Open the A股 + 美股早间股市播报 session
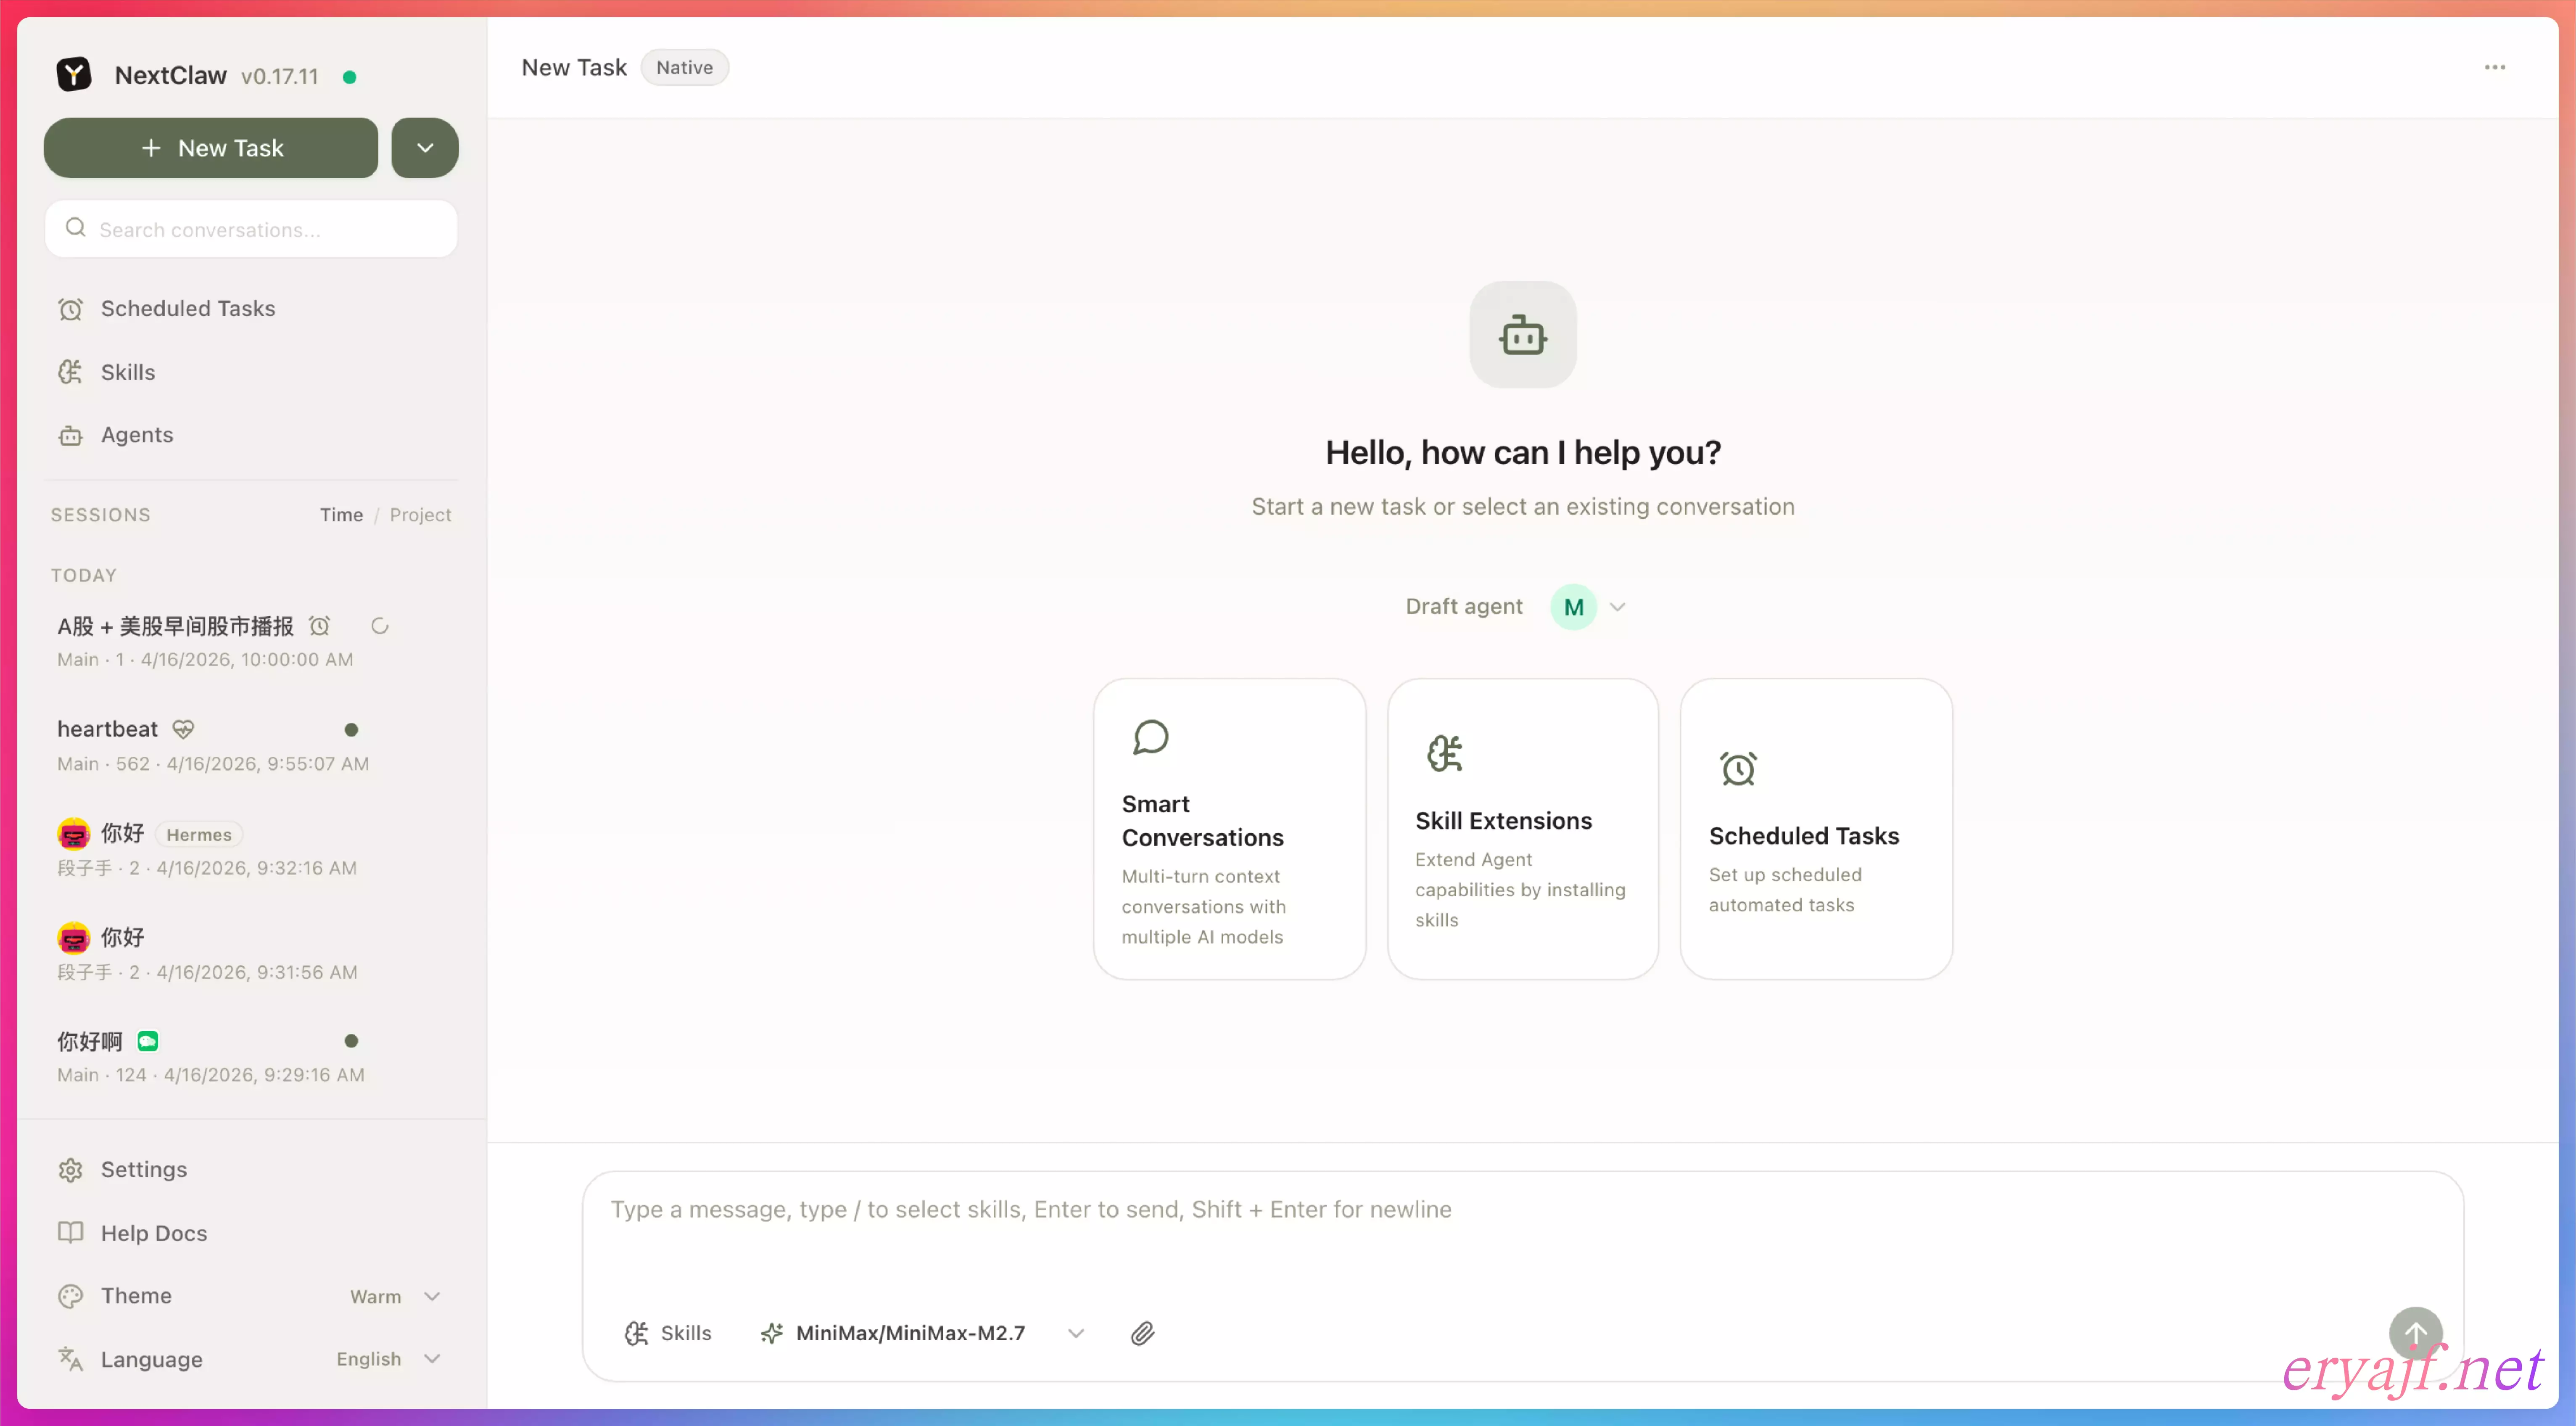Viewport: 2576px width, 1426px height. (250, 642)
